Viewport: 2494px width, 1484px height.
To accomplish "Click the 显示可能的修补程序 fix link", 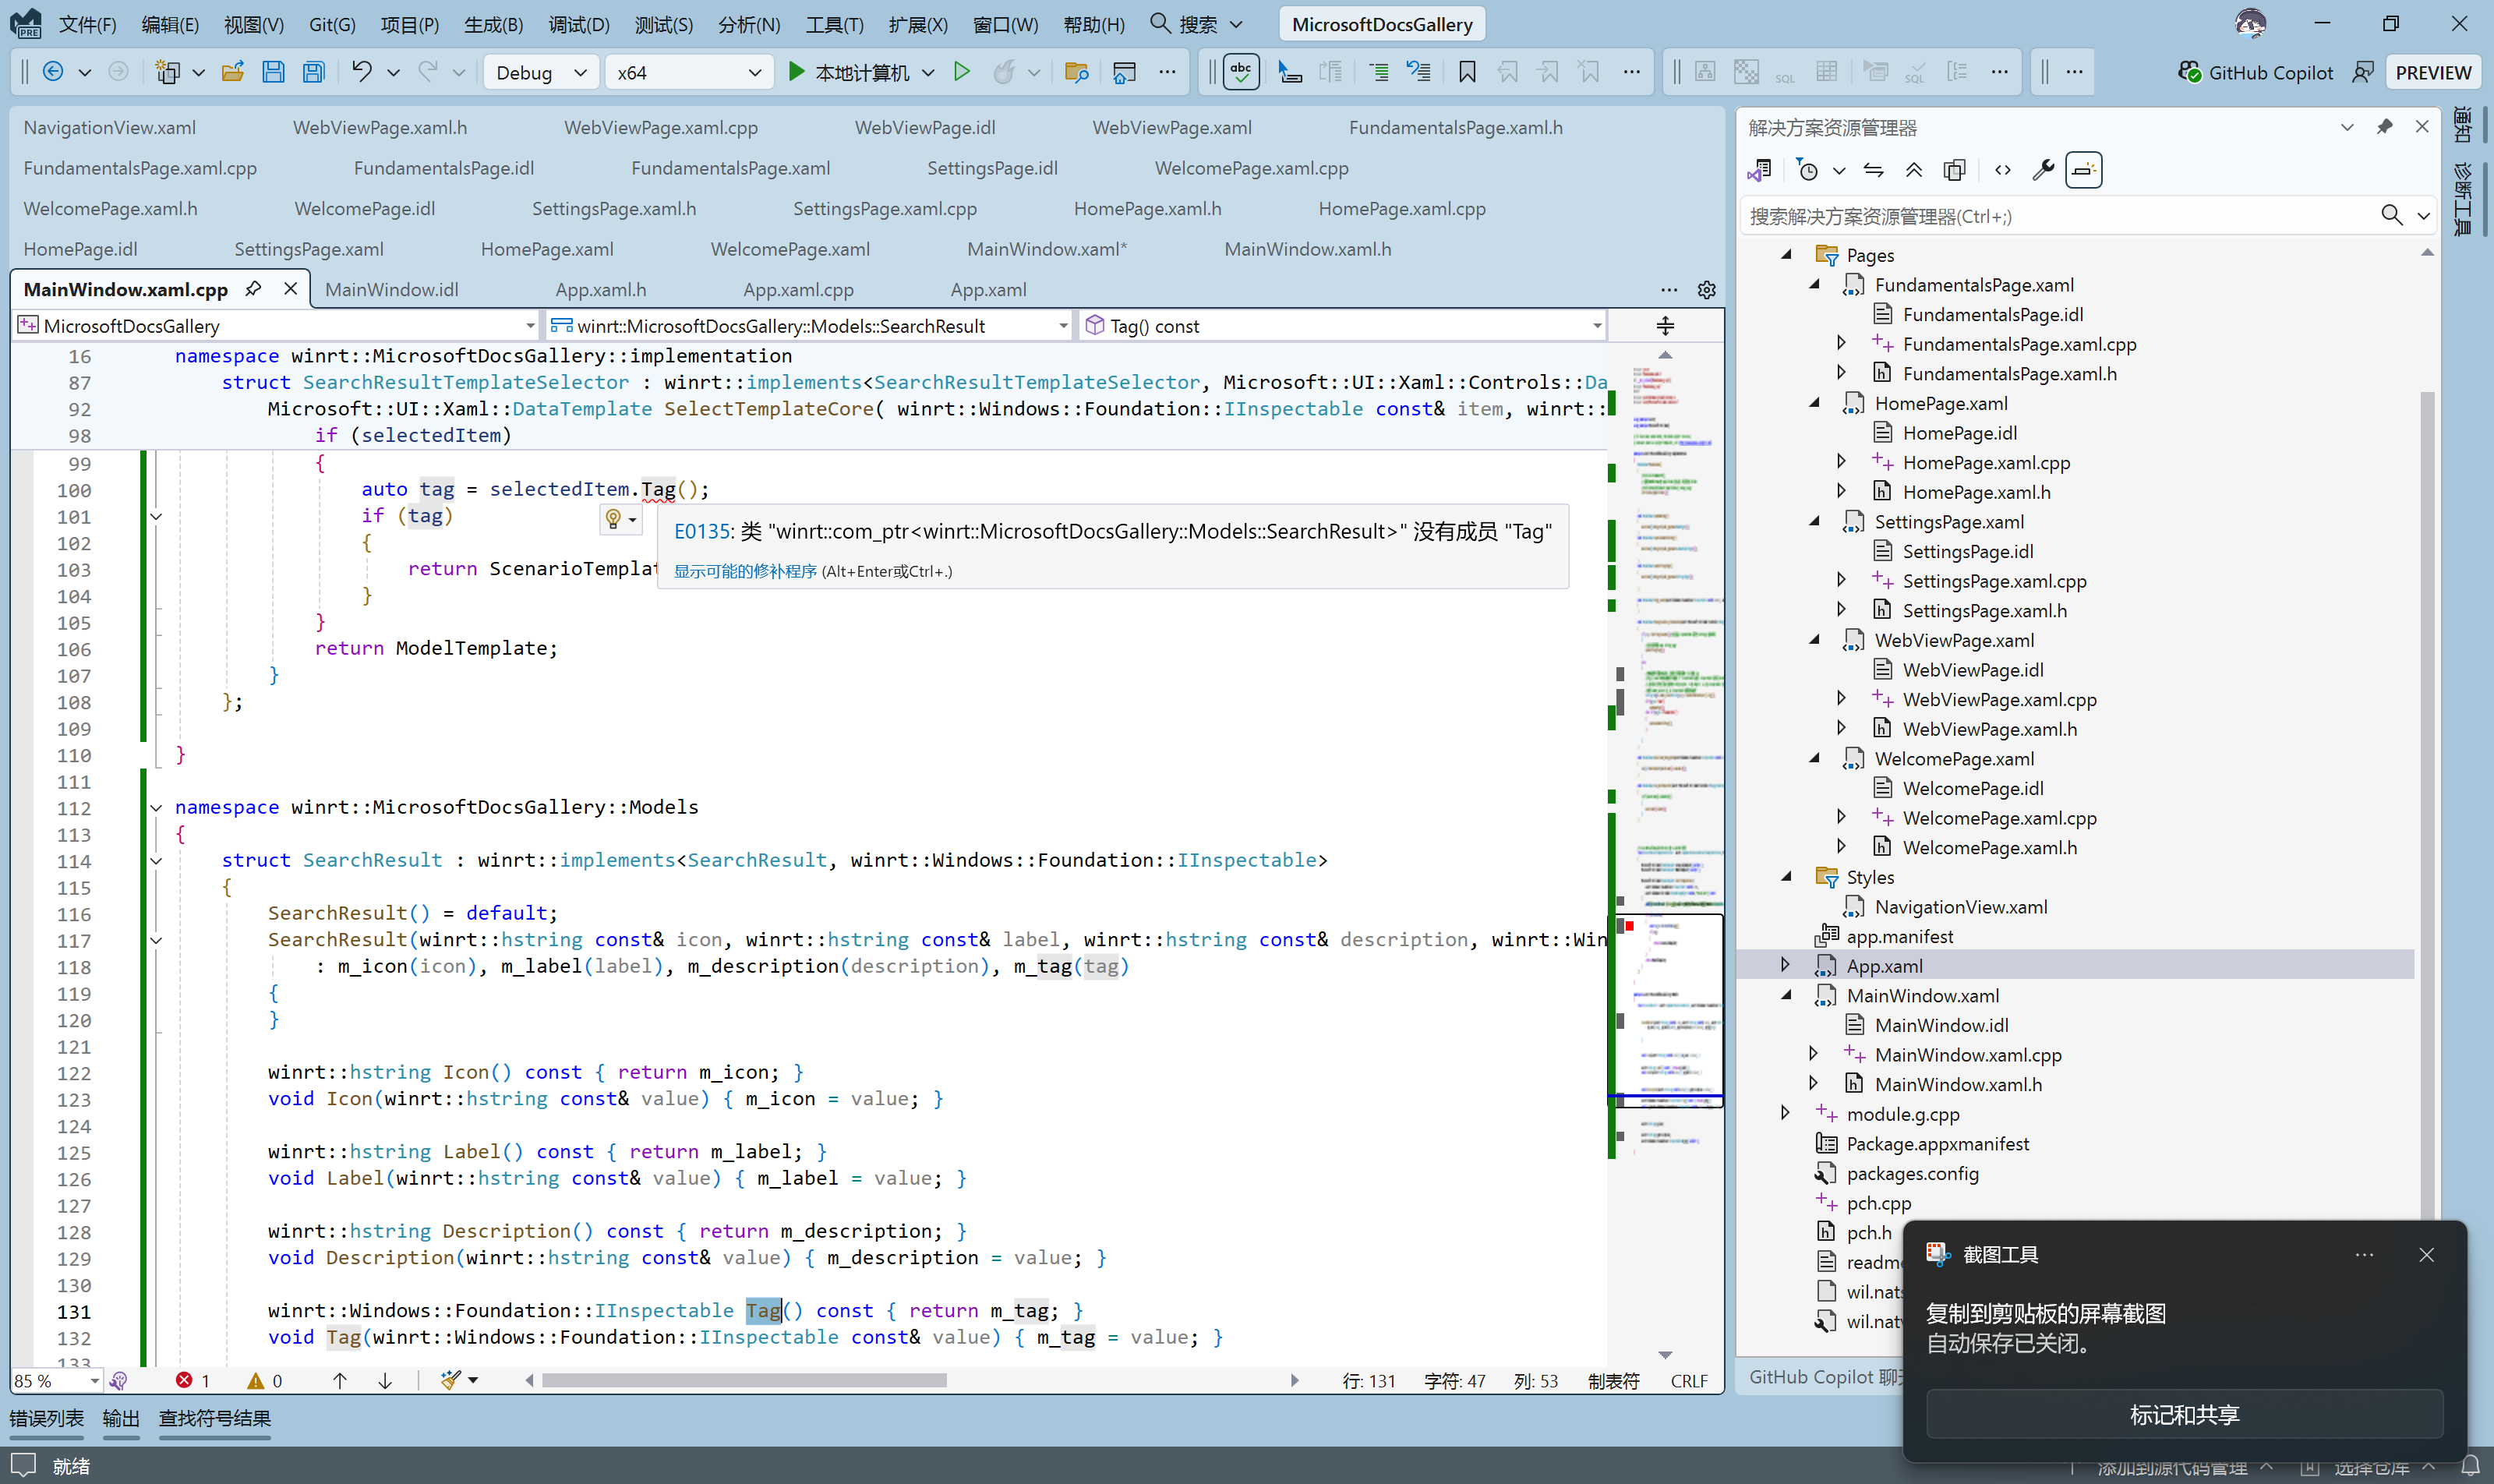I will [745, 570].
